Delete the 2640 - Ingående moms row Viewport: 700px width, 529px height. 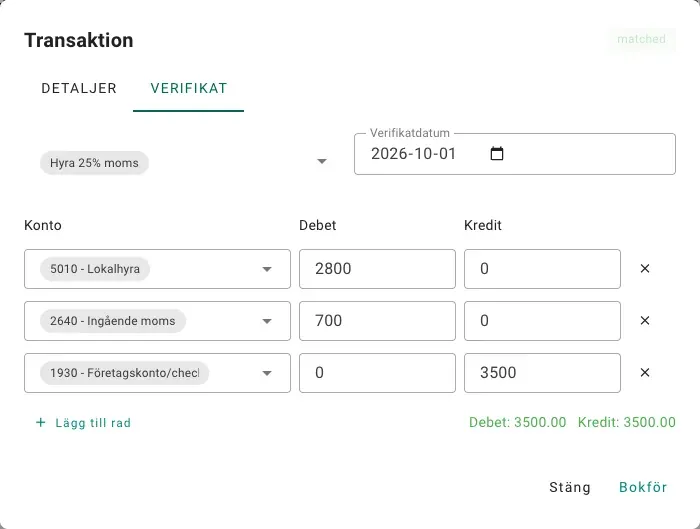645,321
